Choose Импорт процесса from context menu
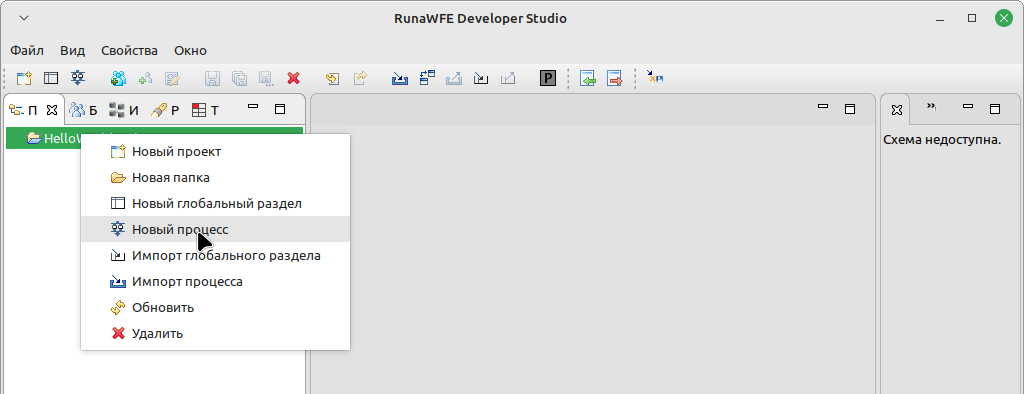Viewport: 1024px width, 394px height. point(216,282)
